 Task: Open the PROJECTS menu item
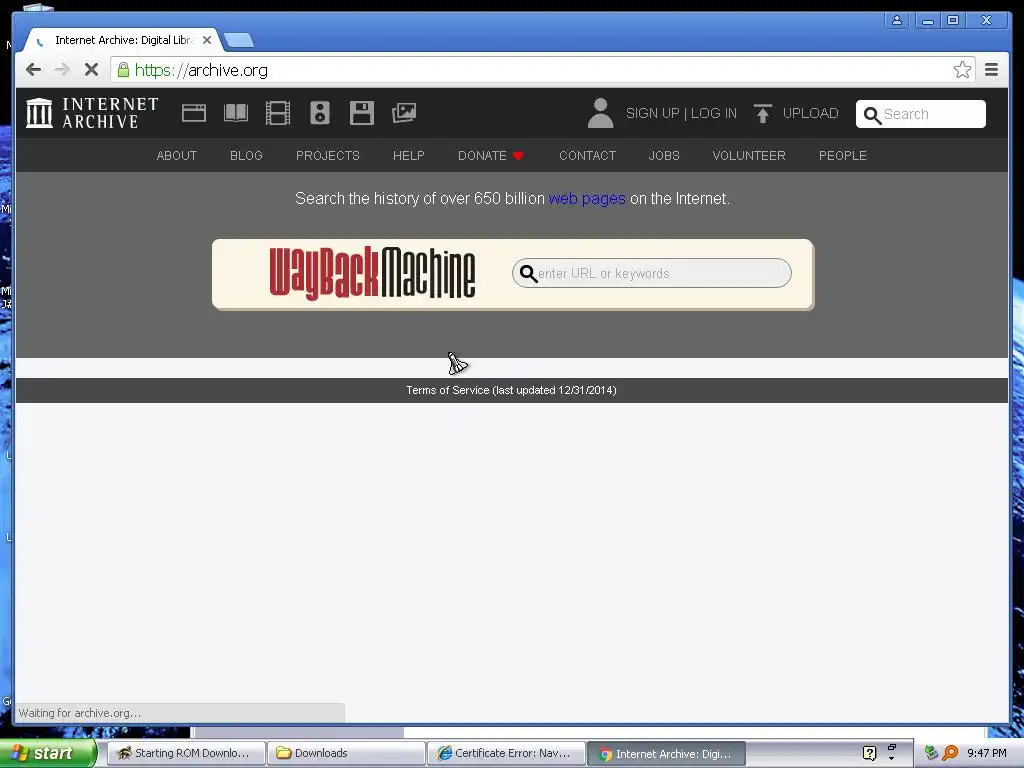pyautogui.click(x=328, y=155)
